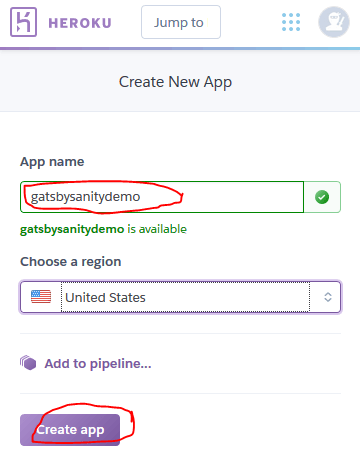This screenshot has height=470, width=360.
Task: Click the Create app button
Action: pos(70,430)
